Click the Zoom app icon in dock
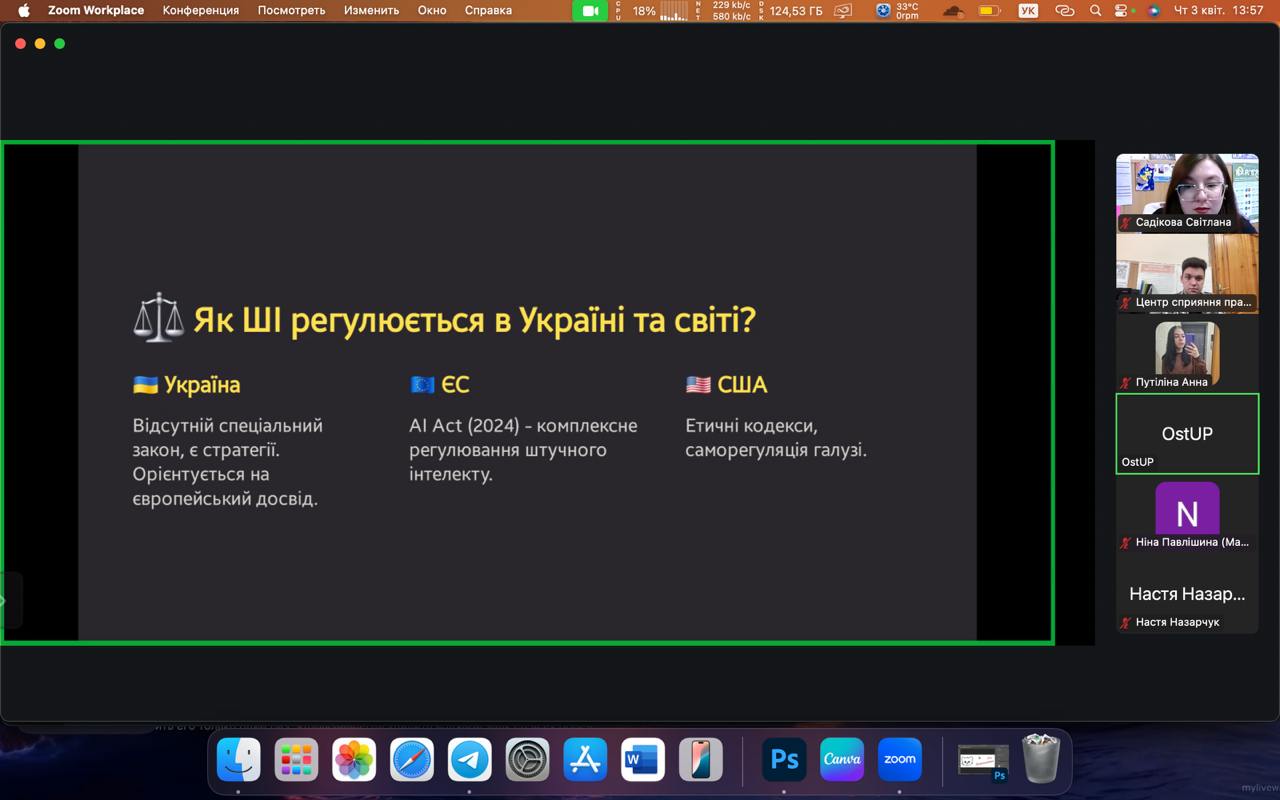The height and width of the screenshot is (800, 1280). [x=900, y=760]
